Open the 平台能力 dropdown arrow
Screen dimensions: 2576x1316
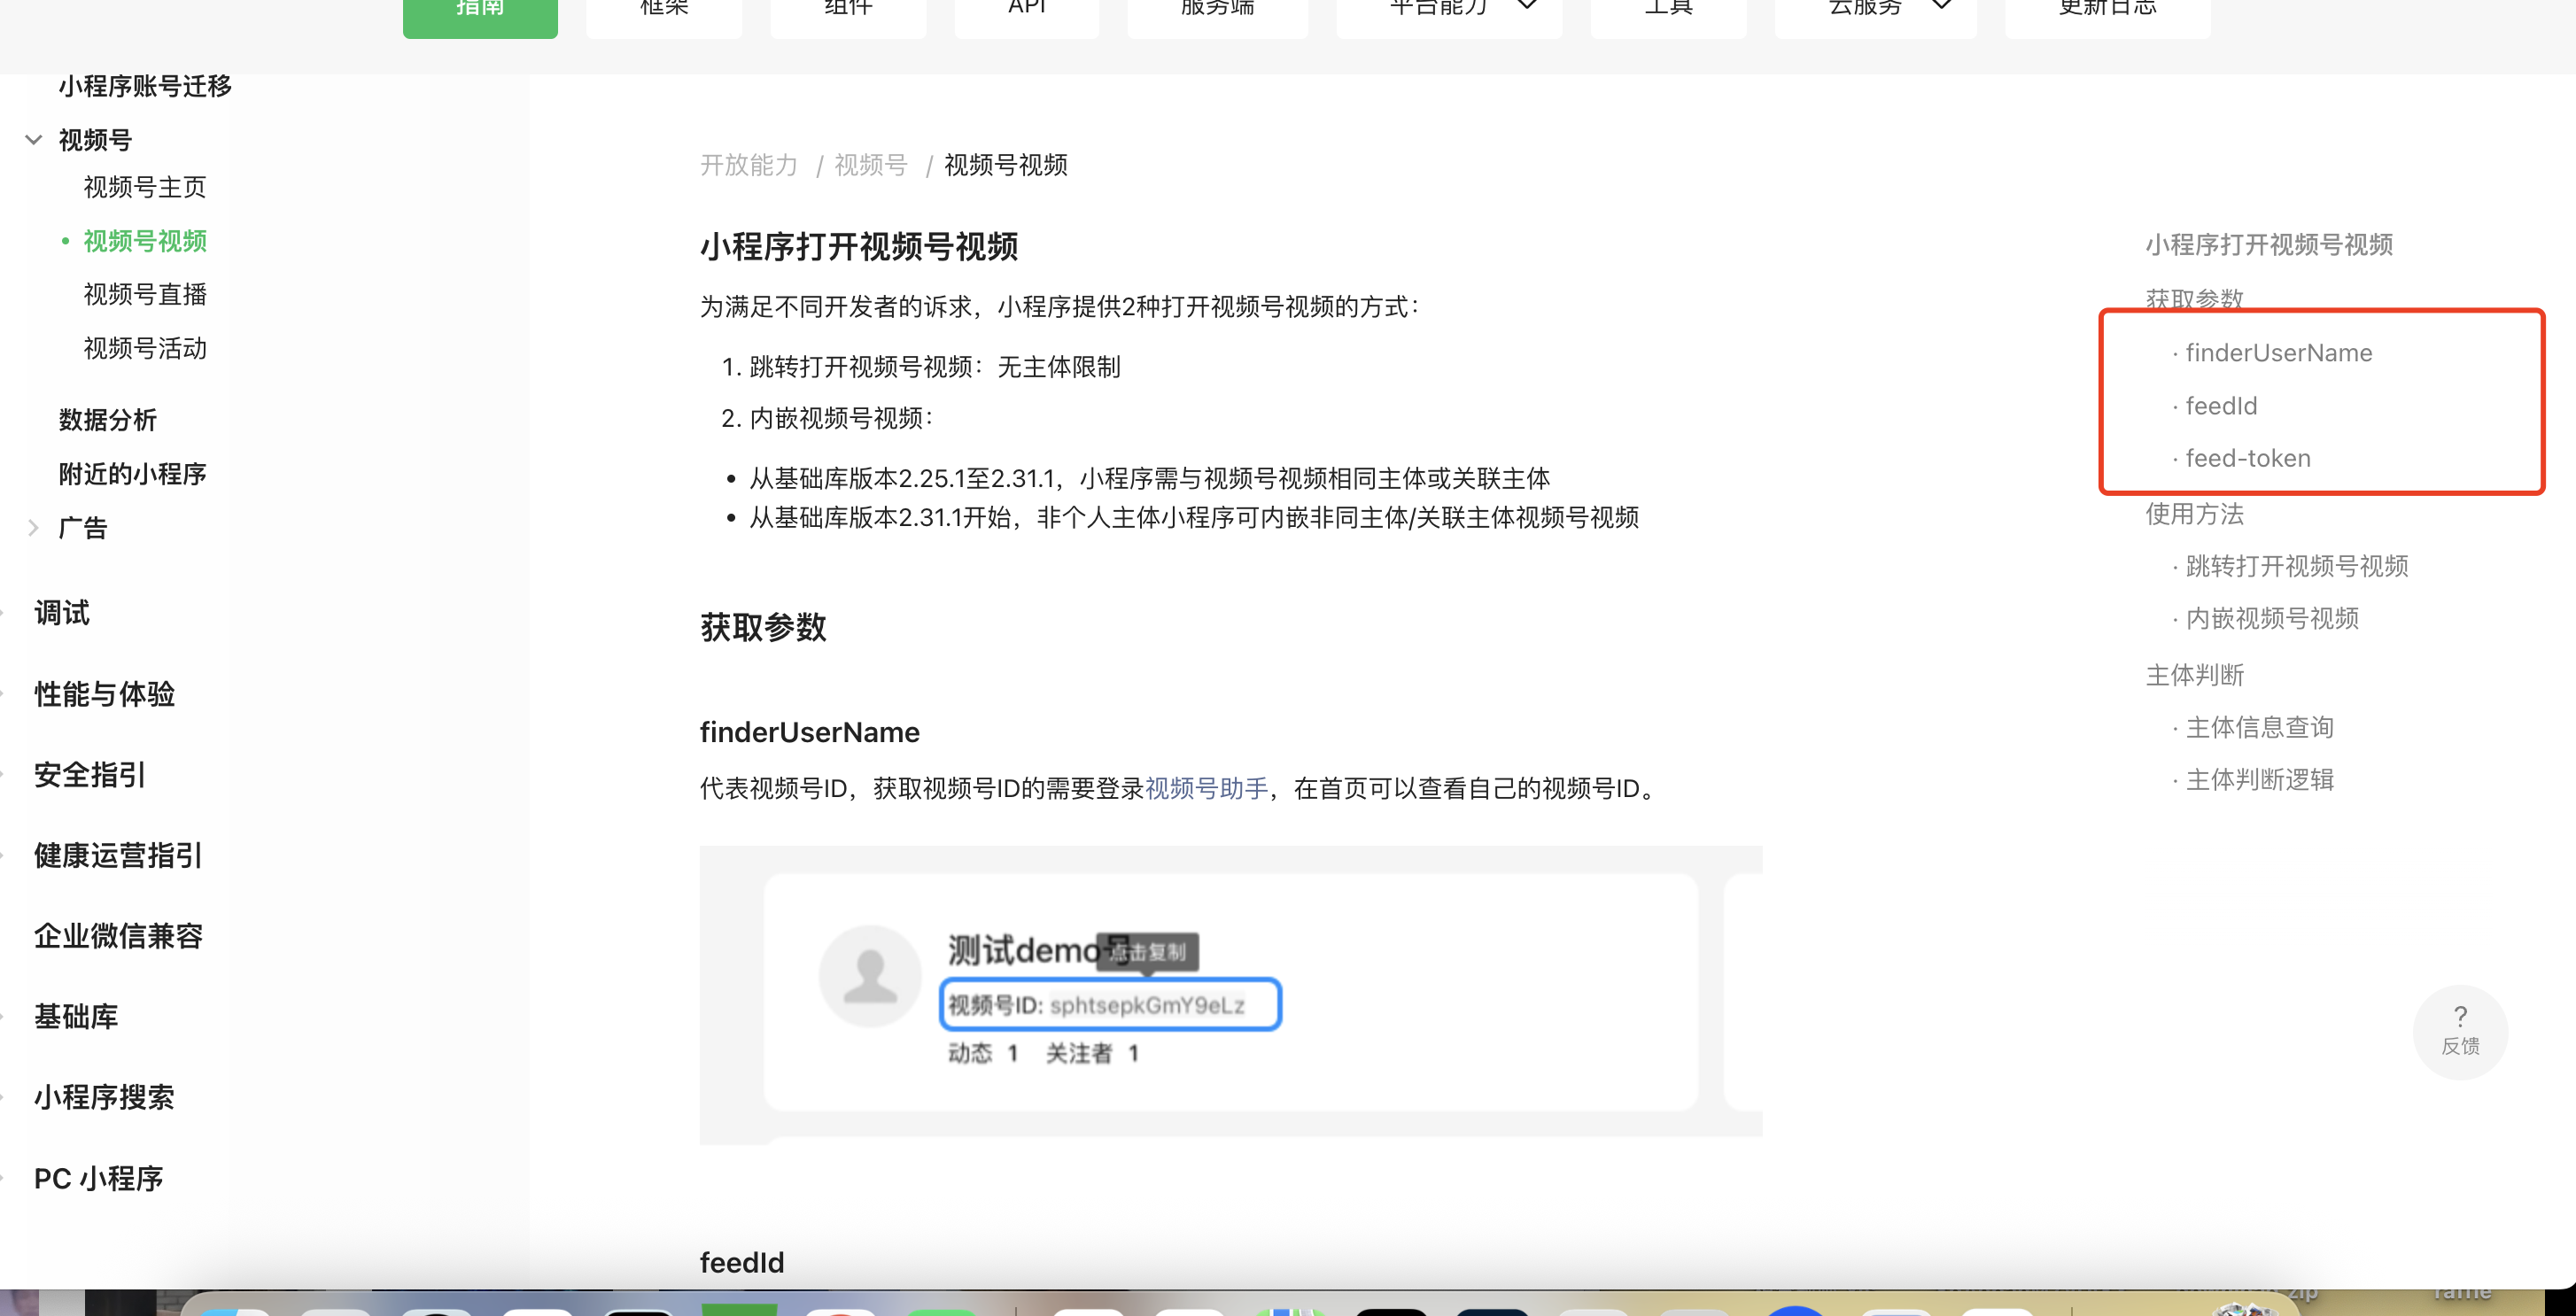(x=1527, y=6)
